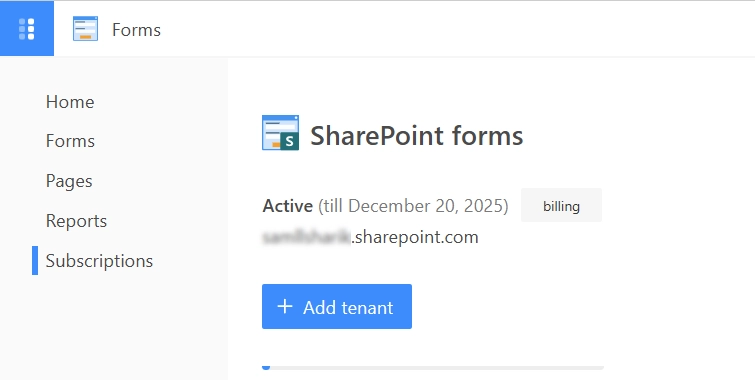Click the .sharepoint.com tenant domain
The image size is (755, 380).
pos(415,237)
